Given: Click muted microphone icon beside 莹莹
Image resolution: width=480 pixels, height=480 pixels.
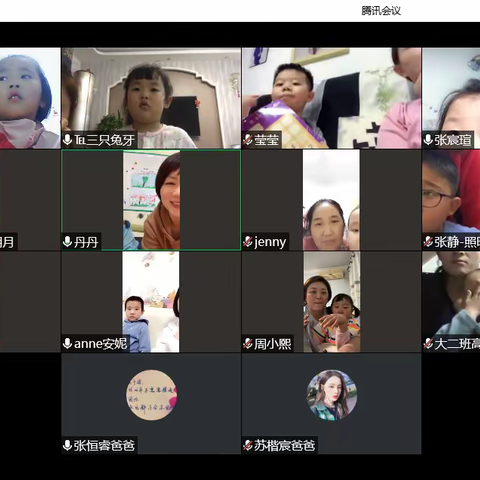Looking at the screenshot, I should pos(247,140).
